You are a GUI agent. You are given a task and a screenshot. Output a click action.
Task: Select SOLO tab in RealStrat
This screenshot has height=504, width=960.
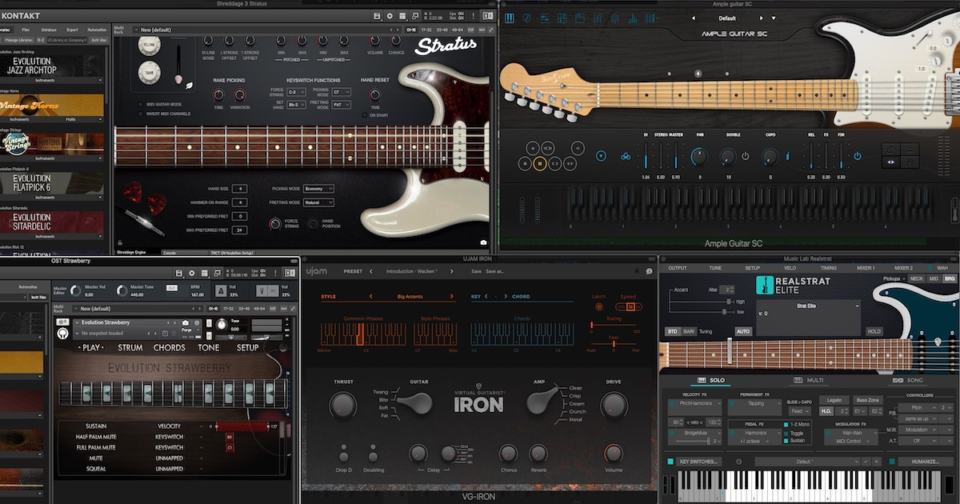coord(711,380)
